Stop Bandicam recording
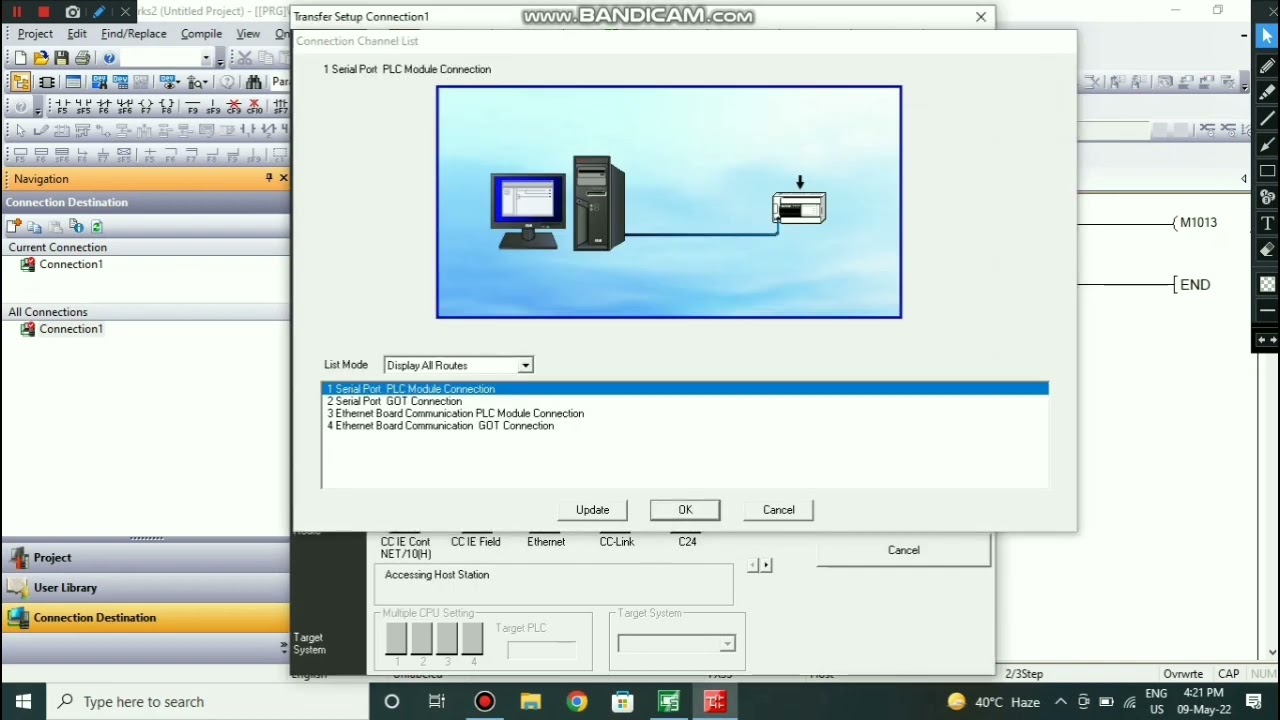The image size is (1280, 720). point(43,12)
